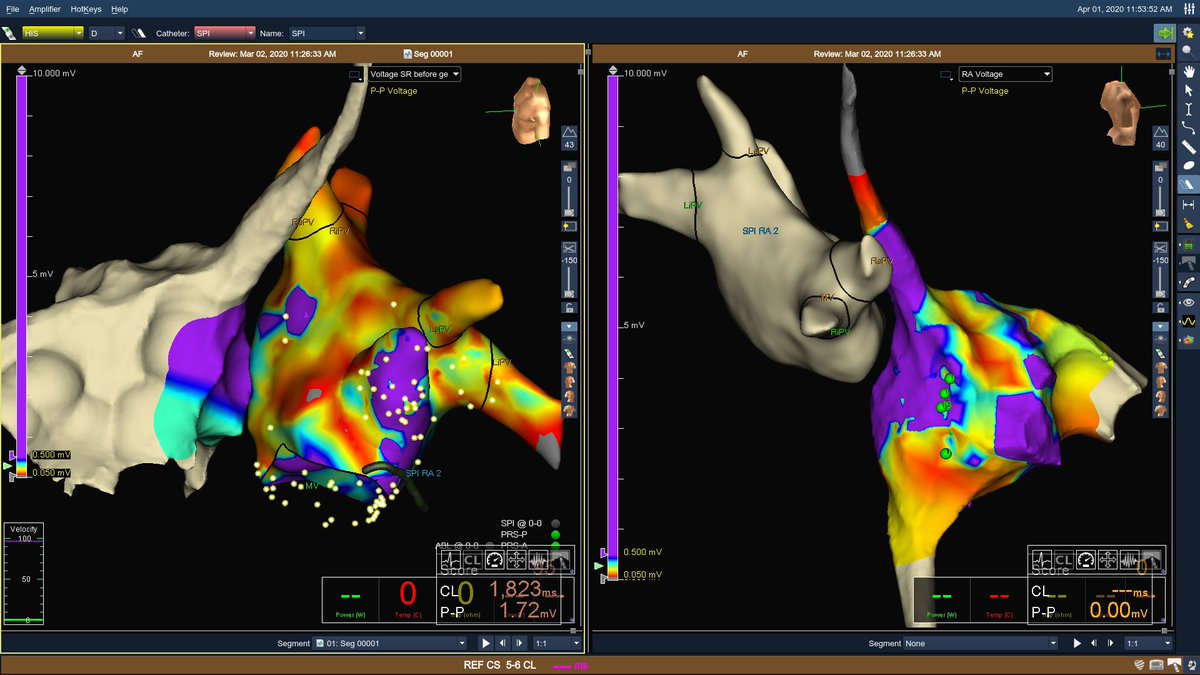Click the green arrow button top right

1164,33
